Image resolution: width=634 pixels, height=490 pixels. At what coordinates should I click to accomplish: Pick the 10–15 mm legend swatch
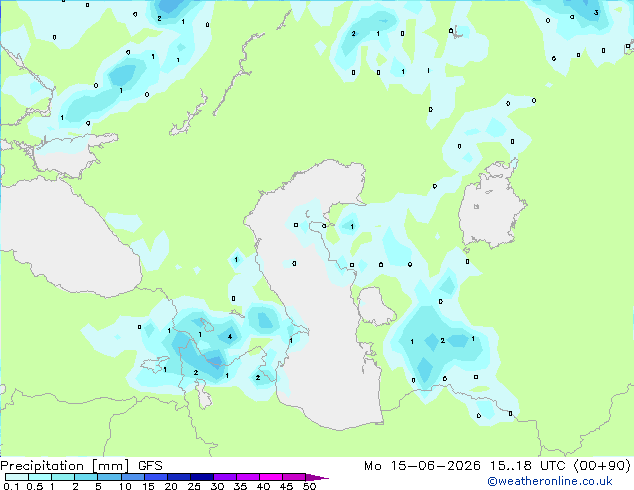point(132,477)
